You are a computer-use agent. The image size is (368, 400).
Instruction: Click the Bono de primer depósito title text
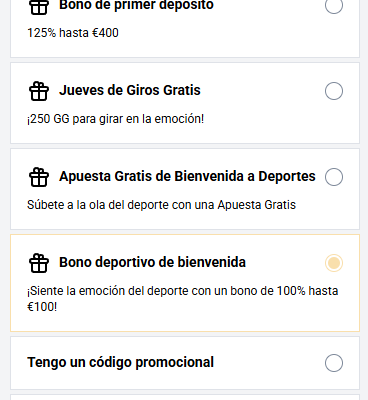136,5
